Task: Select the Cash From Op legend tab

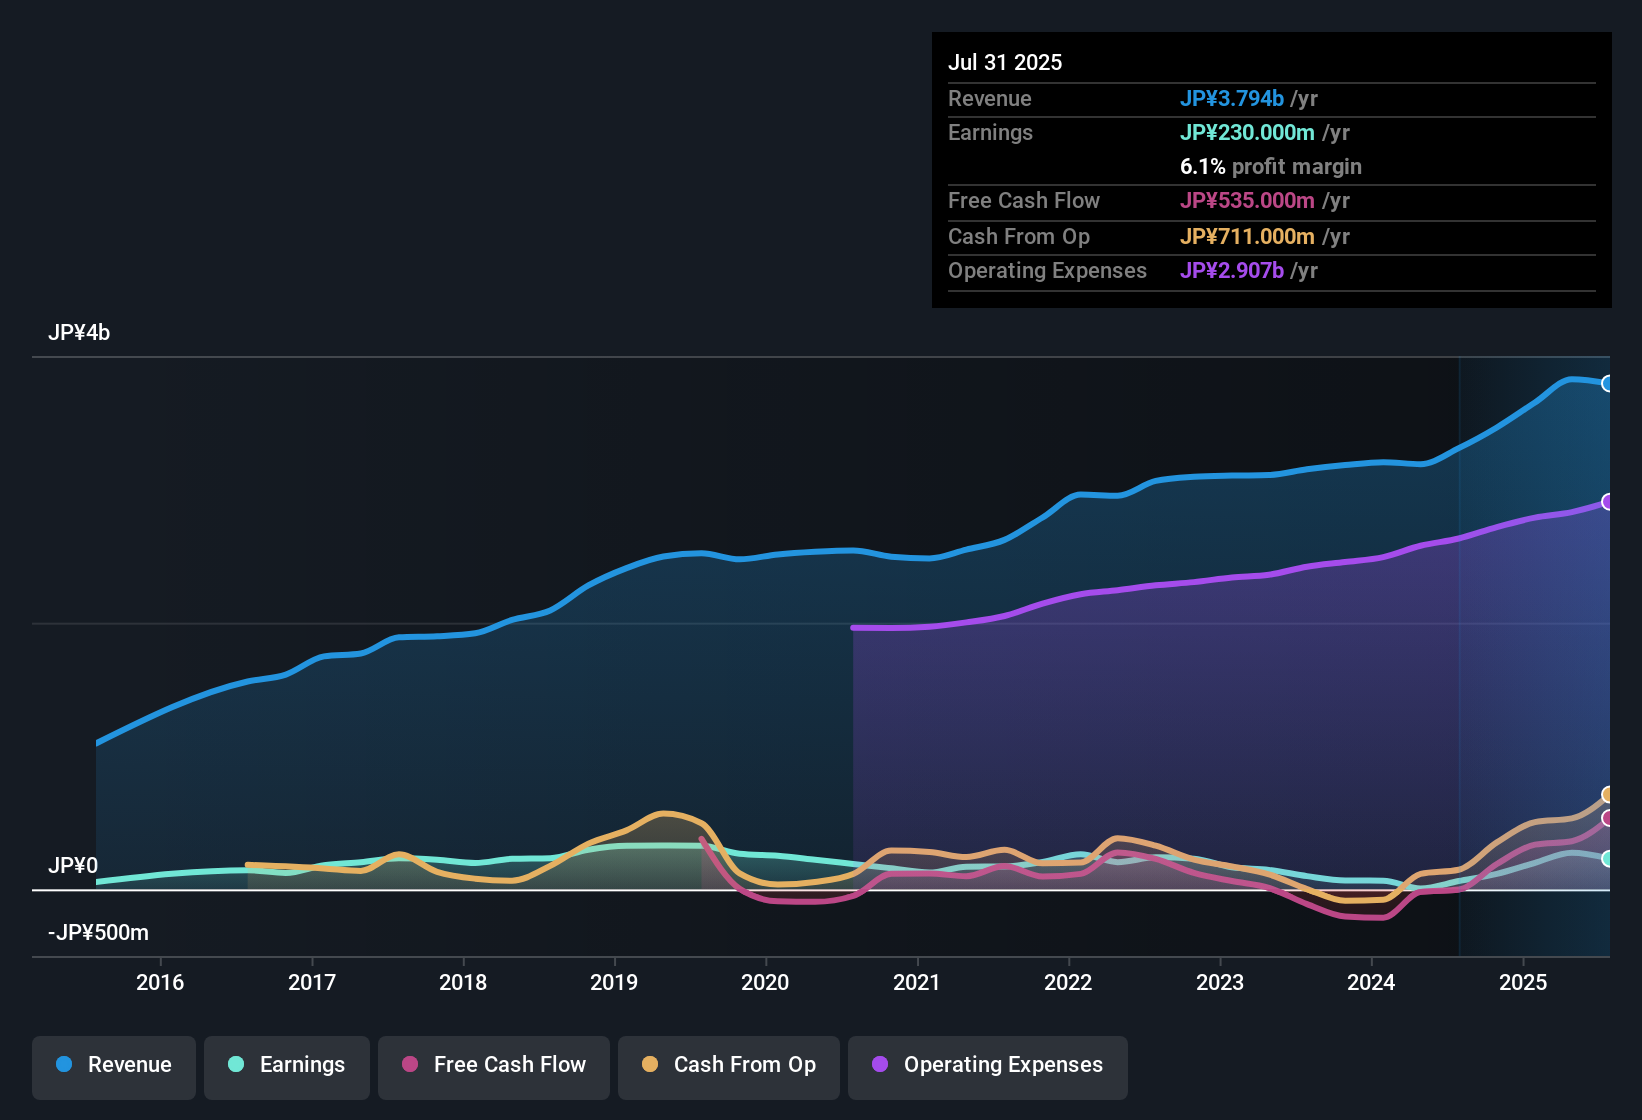Action: click(x=728, y=1065)
